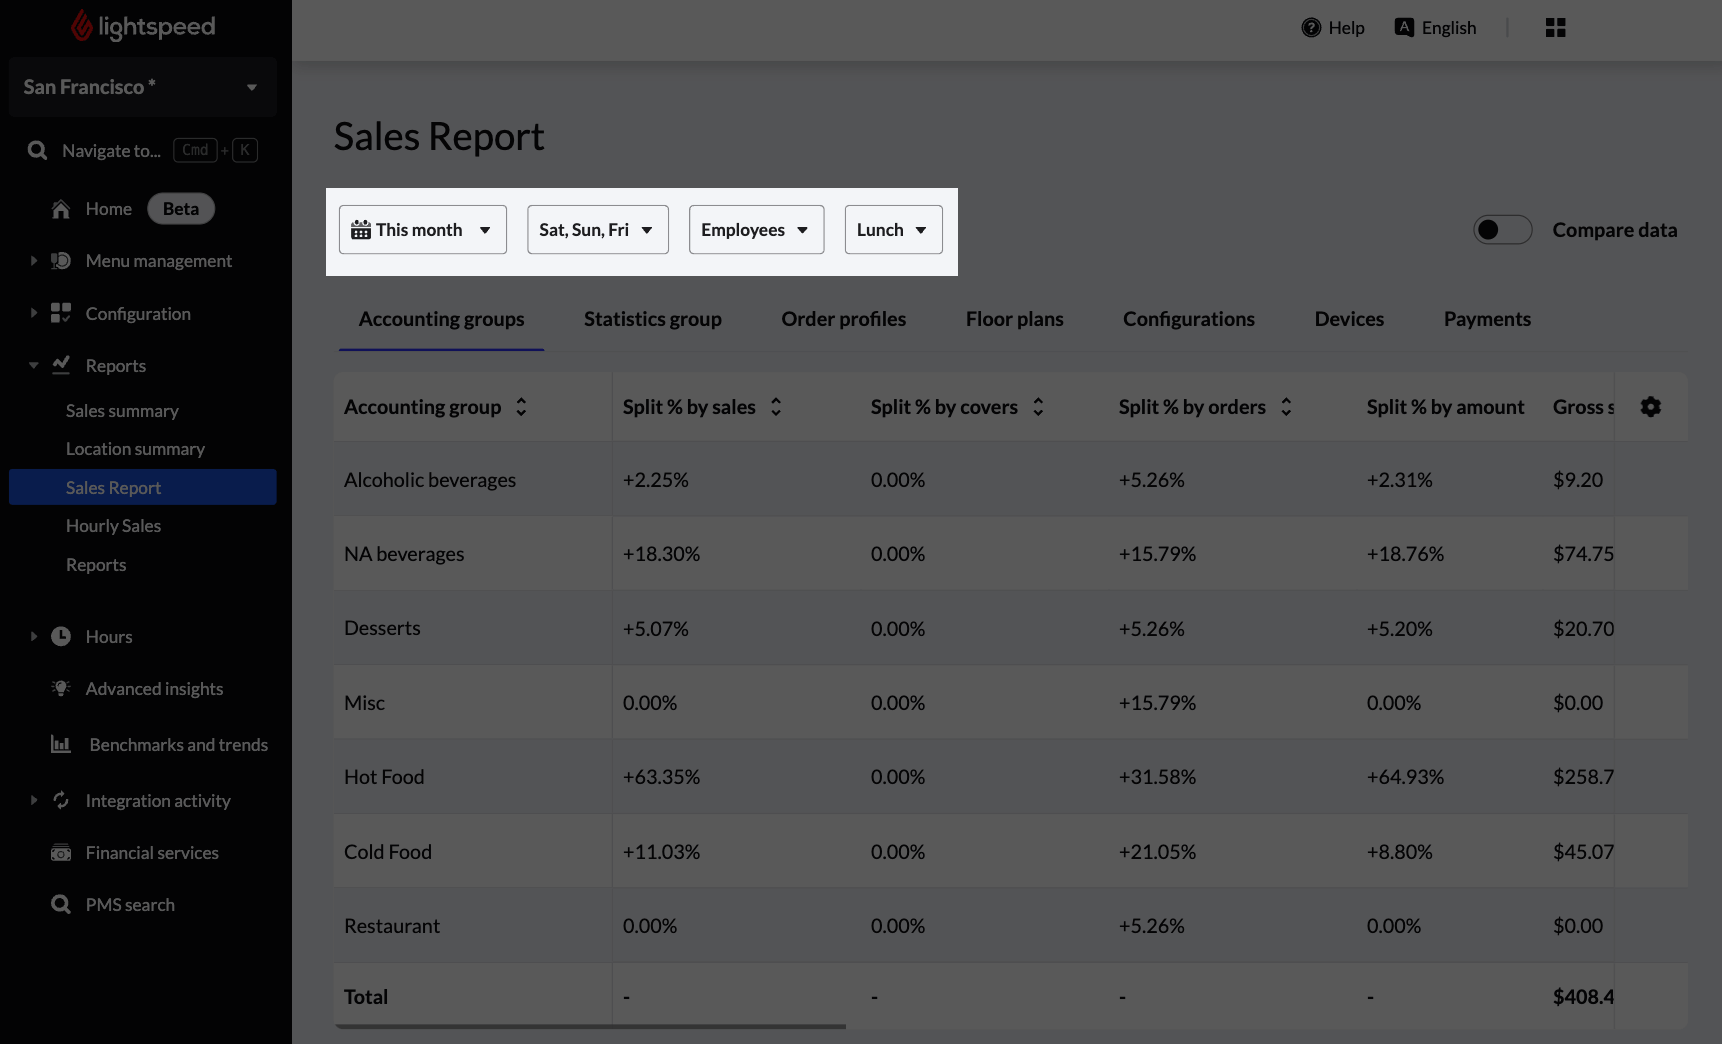Switch to the Statistics group tab
This screenshot has height=1044, width=1722.
pyautogui.click(x=653, y=319)
